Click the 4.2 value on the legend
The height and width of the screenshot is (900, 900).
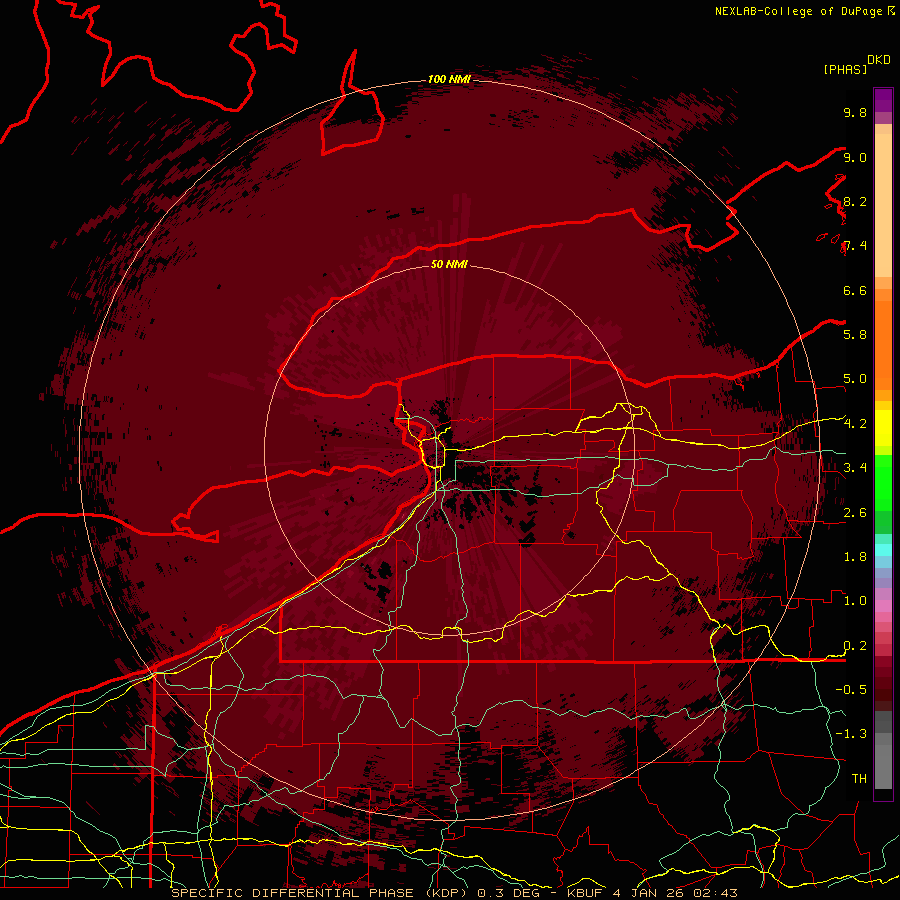point(855,424)
